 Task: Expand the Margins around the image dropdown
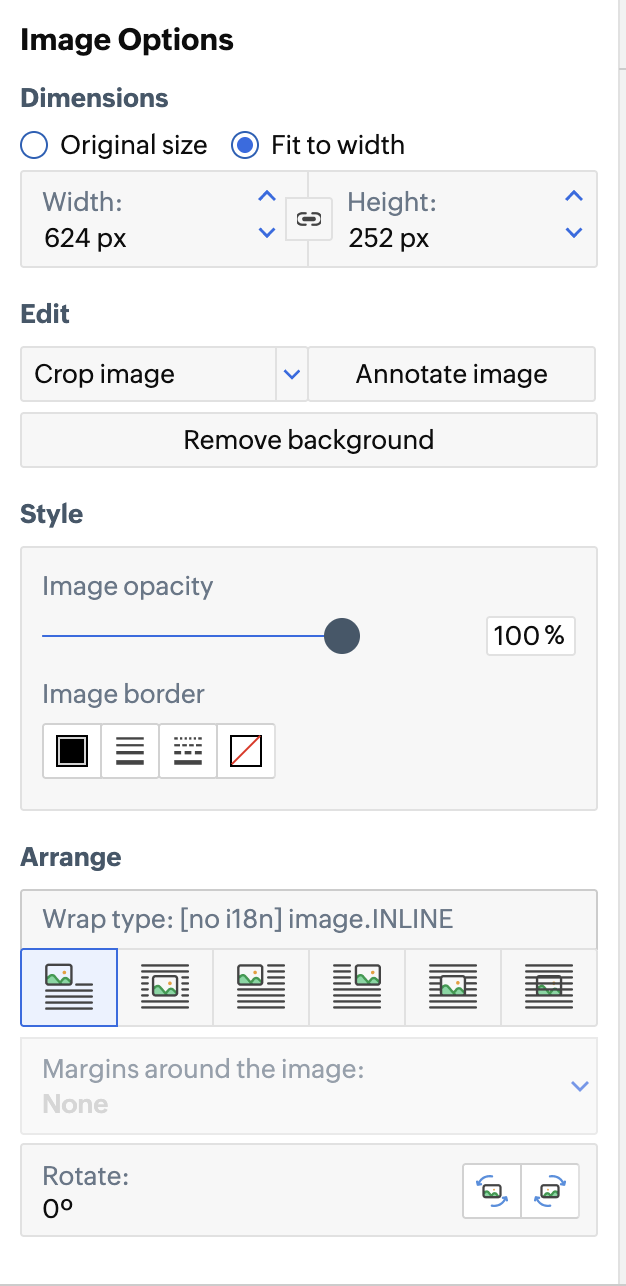tap(579, 1086)
